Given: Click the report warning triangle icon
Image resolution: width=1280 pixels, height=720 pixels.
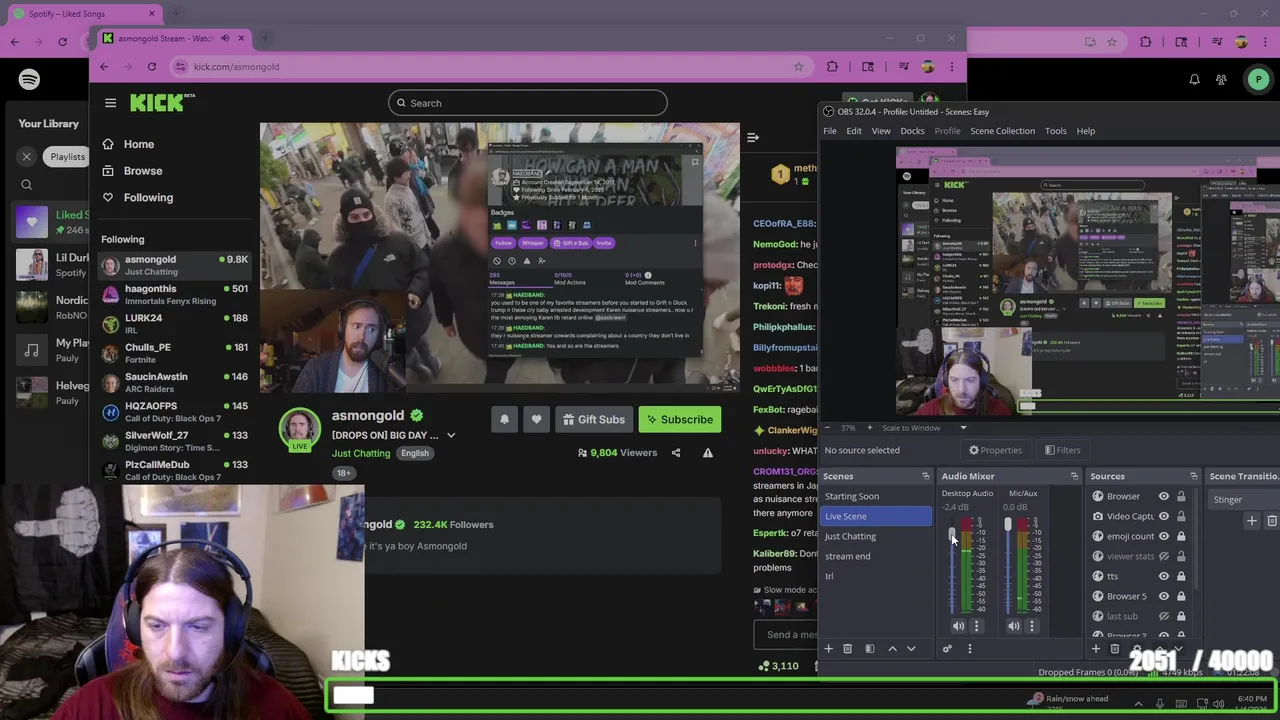Looking at the screenshot, I should (708, 453).
